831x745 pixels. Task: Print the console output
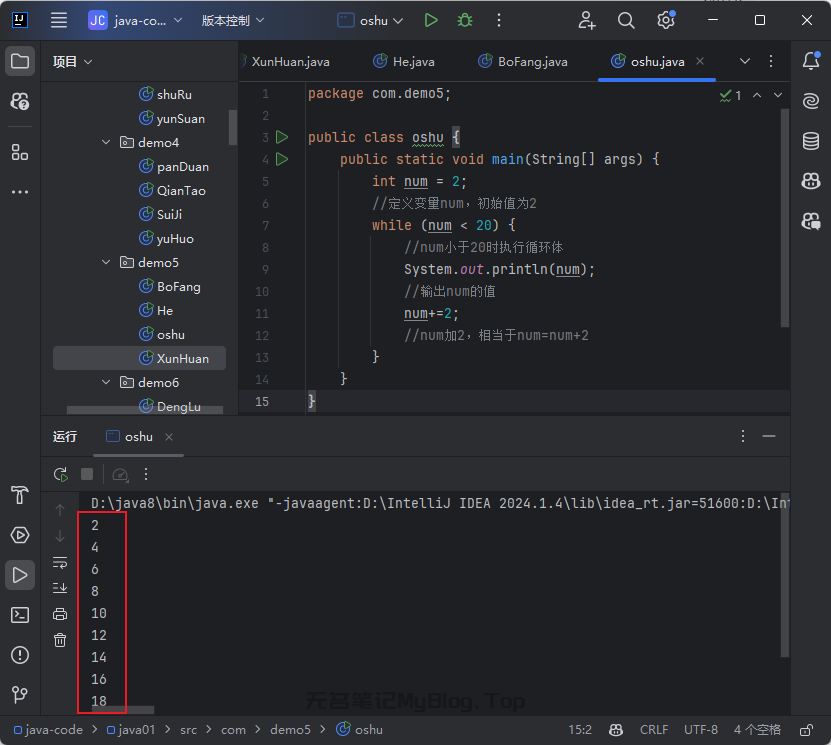[x=60, y=614]
